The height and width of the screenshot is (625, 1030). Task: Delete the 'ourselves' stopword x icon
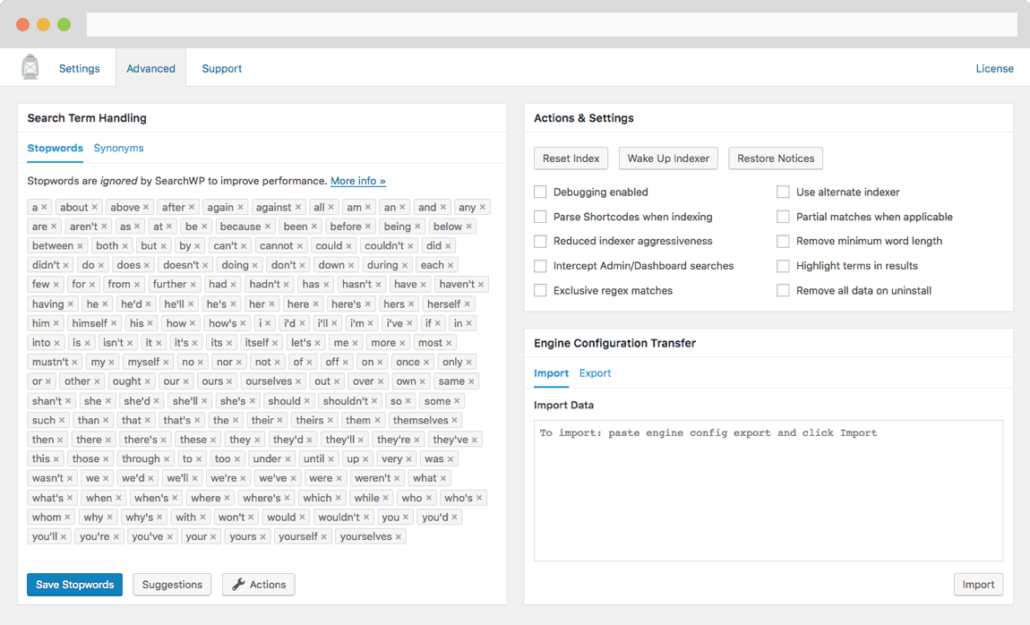[x=298, y=381]
